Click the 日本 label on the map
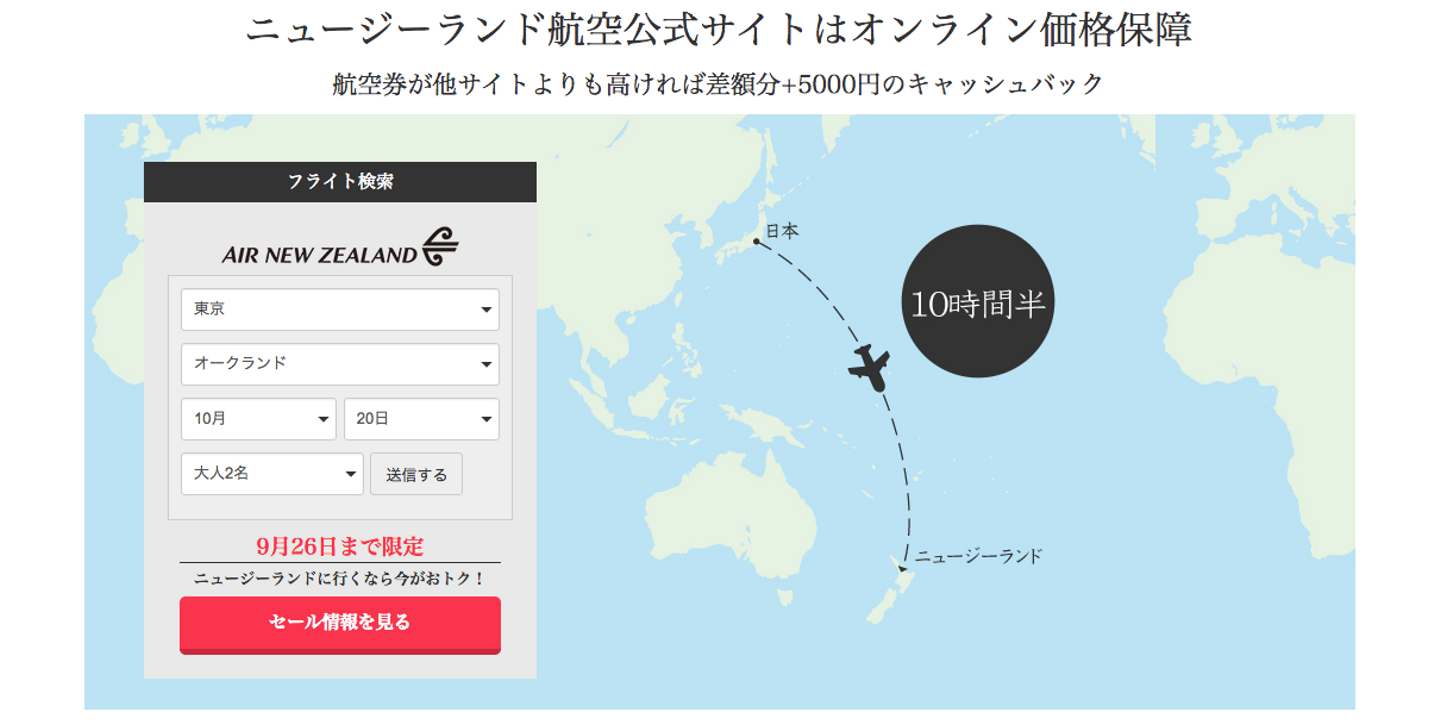The width and height of the screenshot is (1440, 724). click(x=783, y=231)
